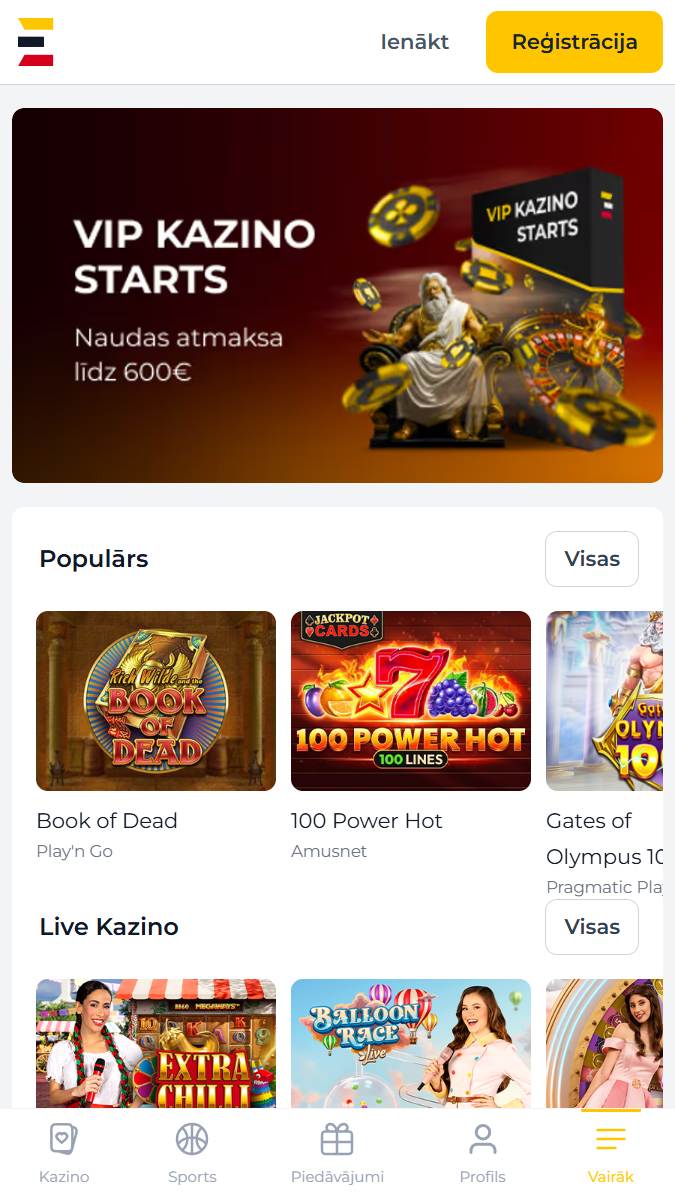Tap the striped E logo icon
The width and height of the screenshot is (675, 1199).
pyautogui.click(x=35, y=42)
